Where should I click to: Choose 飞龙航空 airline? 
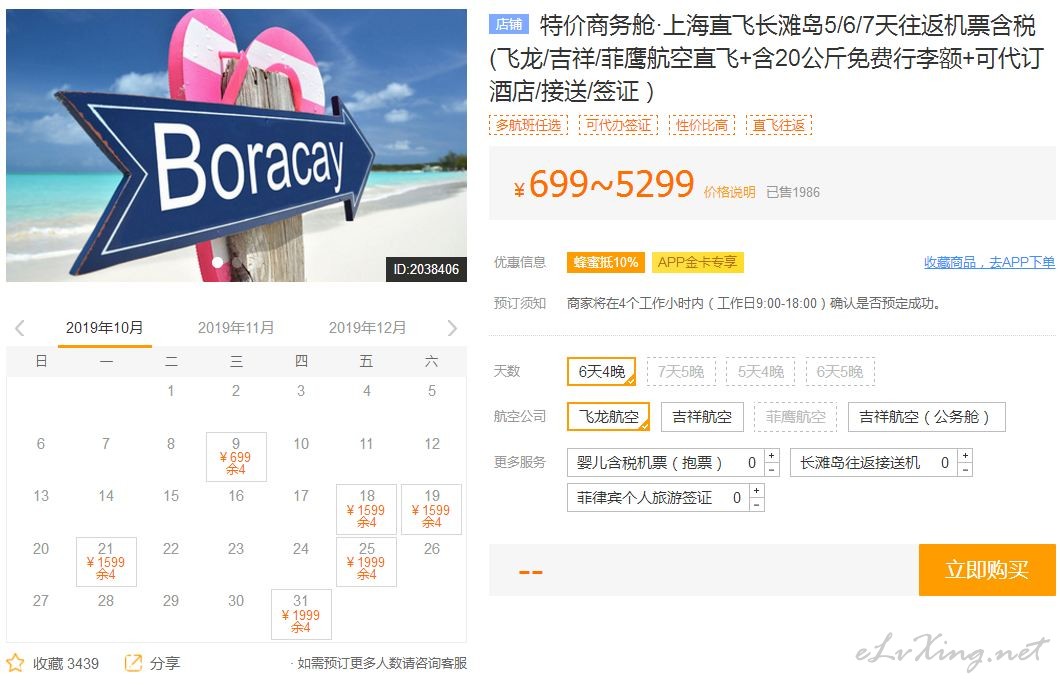608,417
